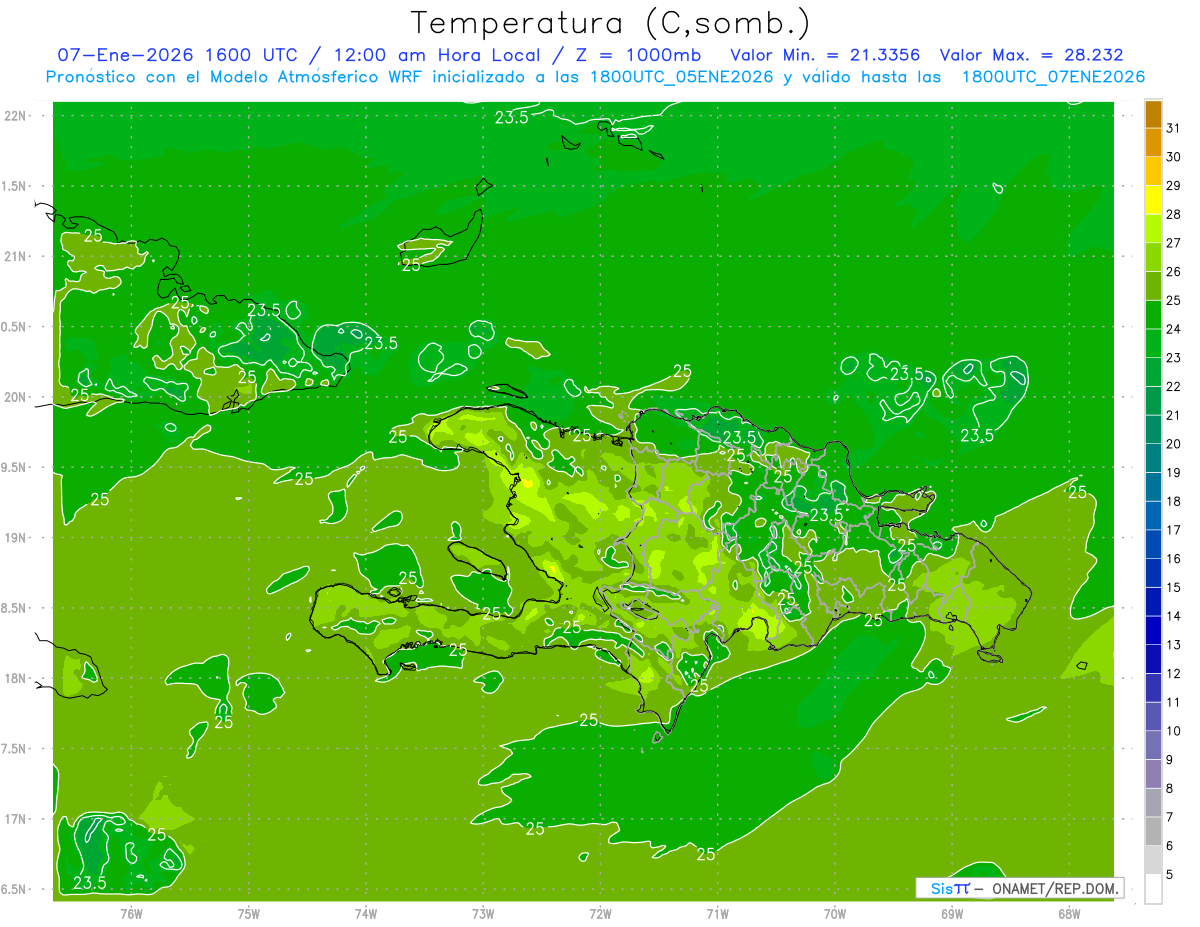Click the 68W longitude axis label

click(x=1069, y=913)
